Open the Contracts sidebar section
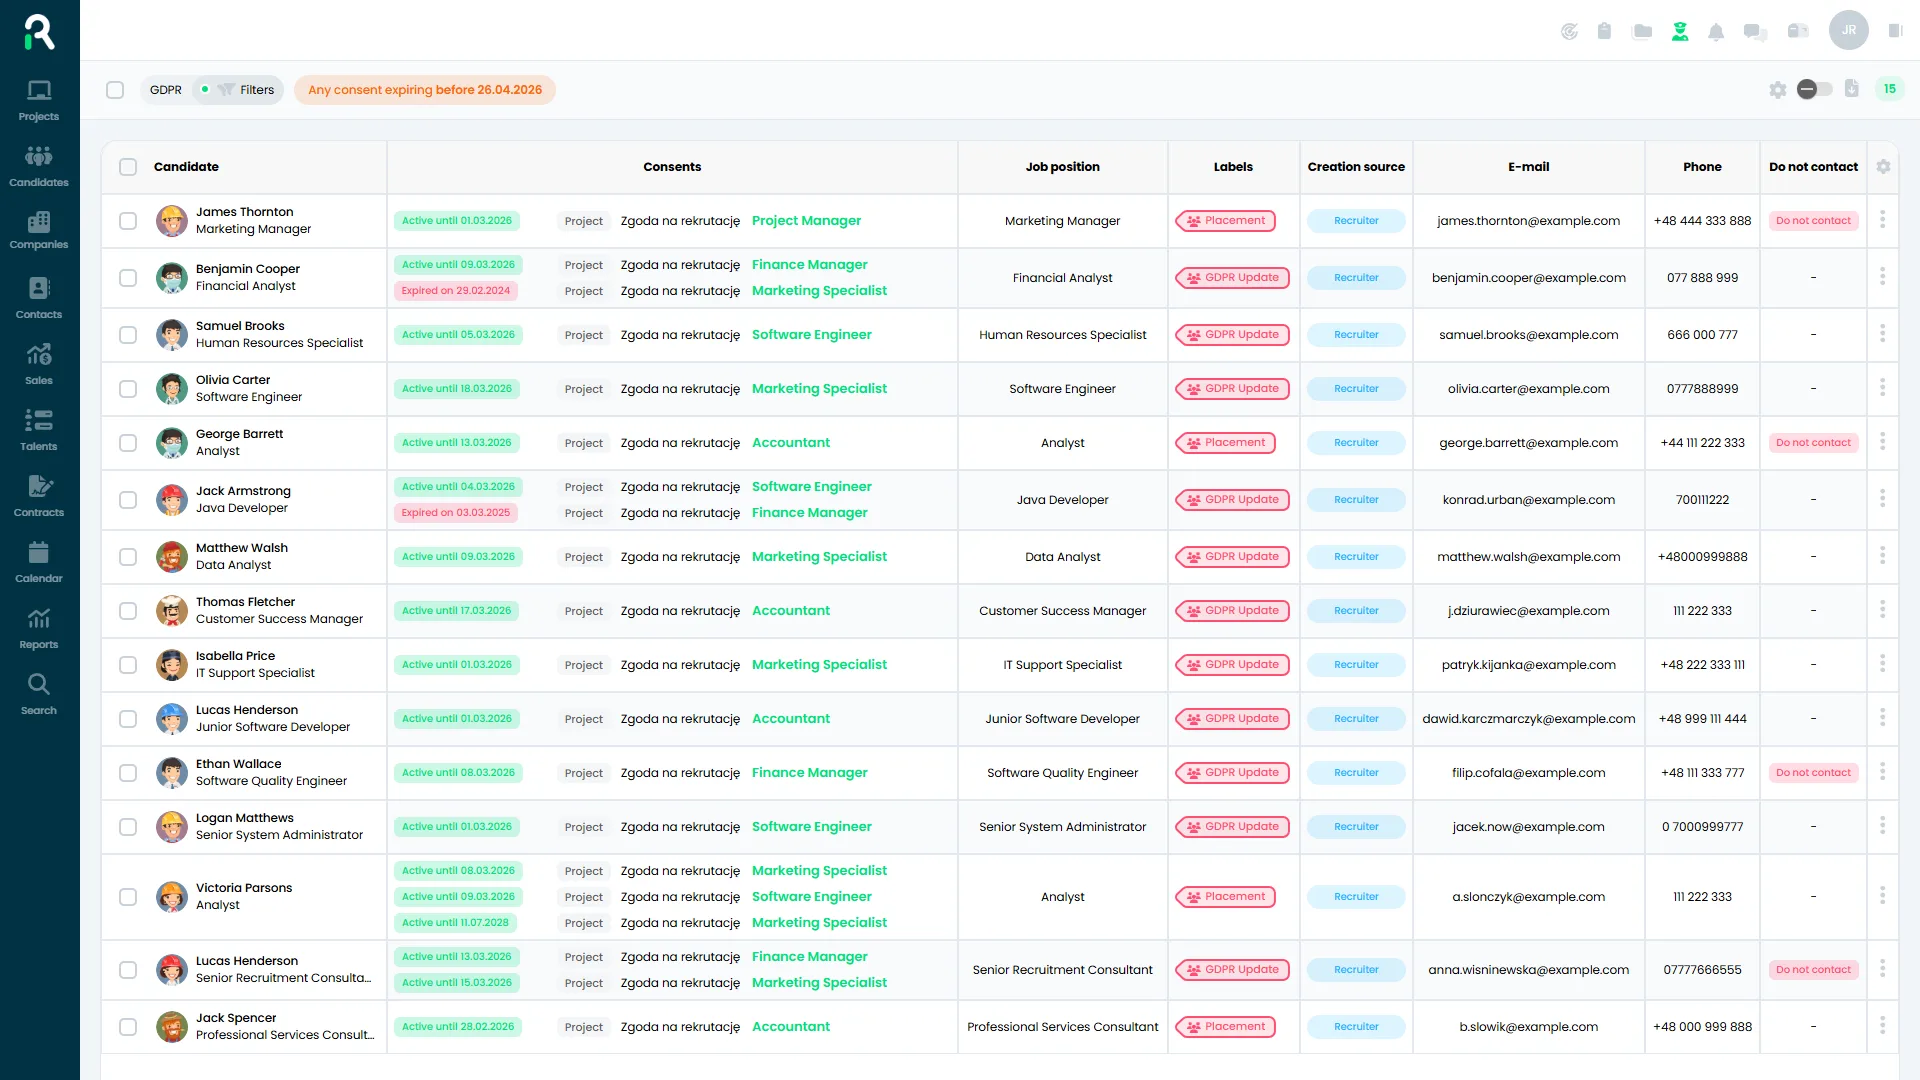Viewport: 1920px width, 1080px height. coord(39,496)
